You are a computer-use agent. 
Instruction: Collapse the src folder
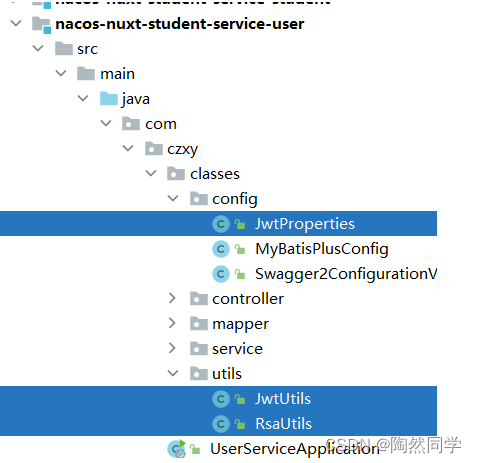pyautogui.click(x=38, y=49)
